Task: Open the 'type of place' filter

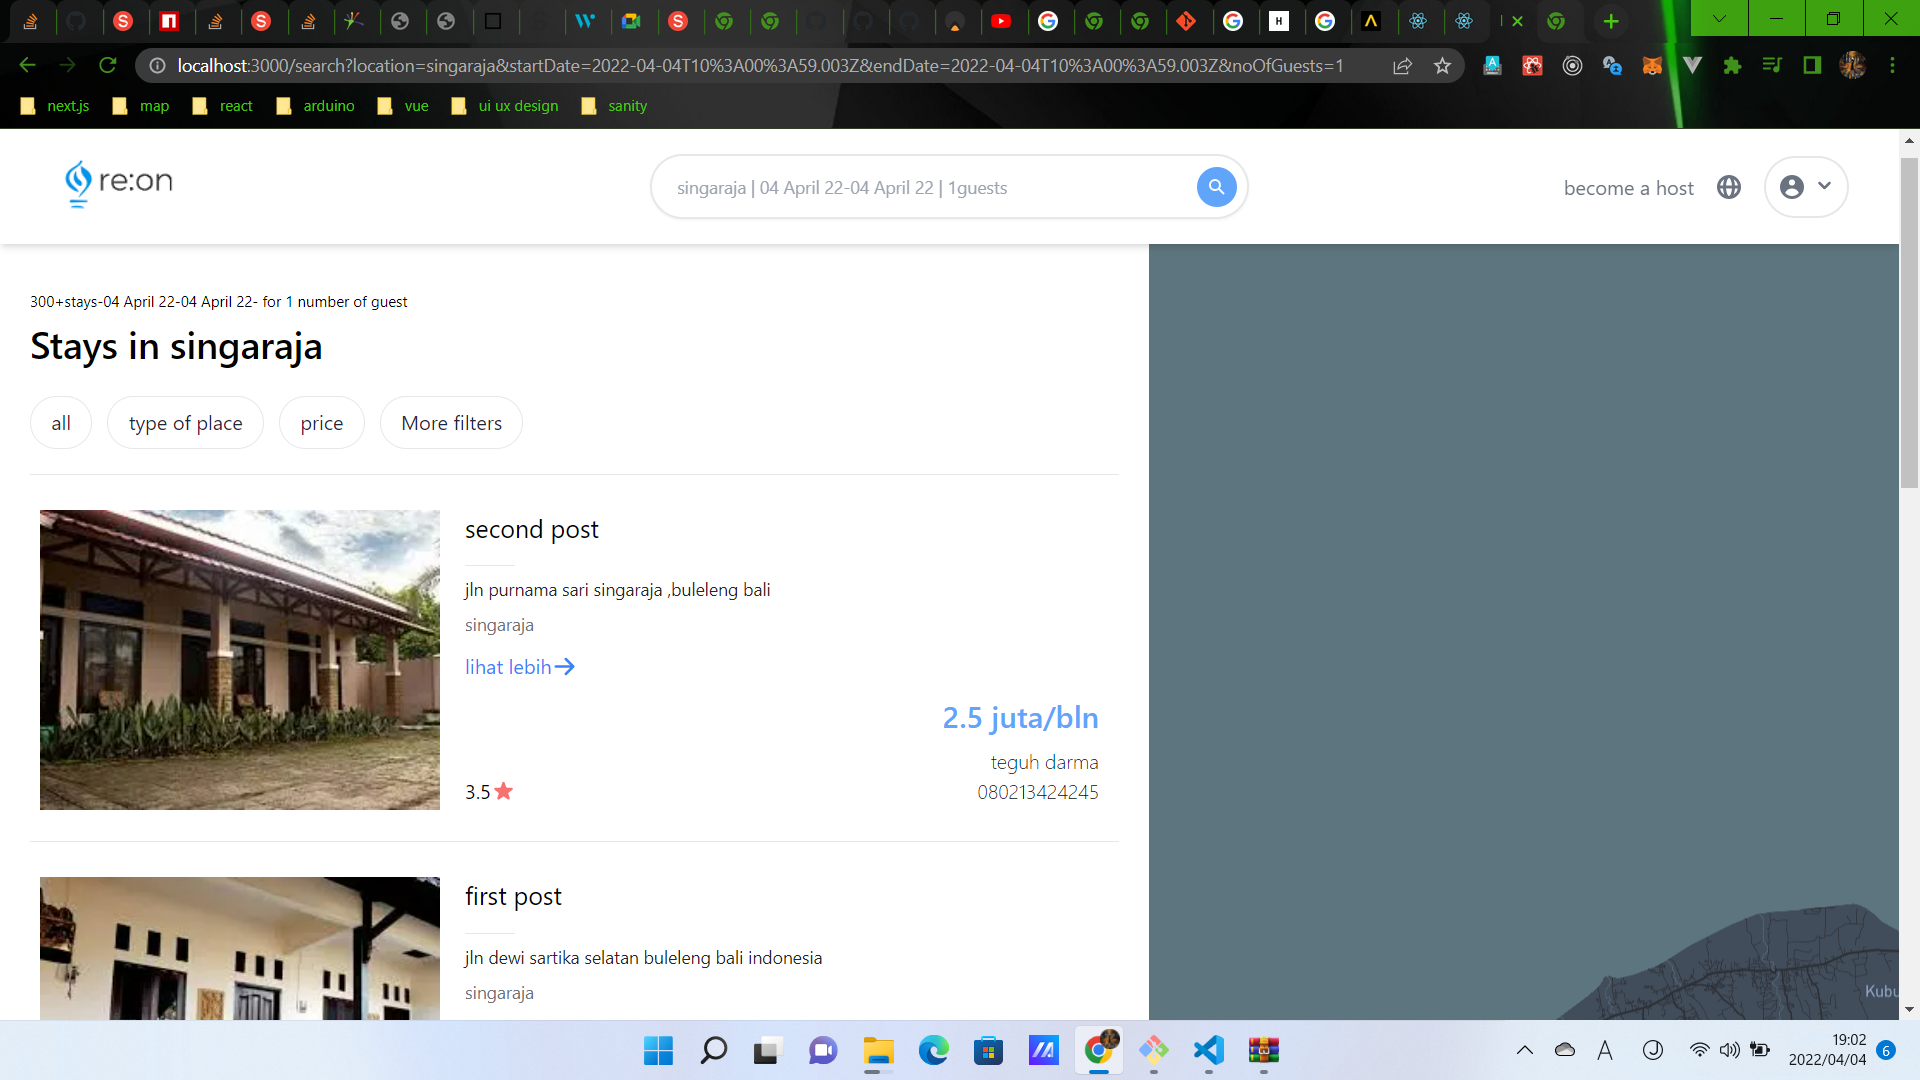Action: 185,423
